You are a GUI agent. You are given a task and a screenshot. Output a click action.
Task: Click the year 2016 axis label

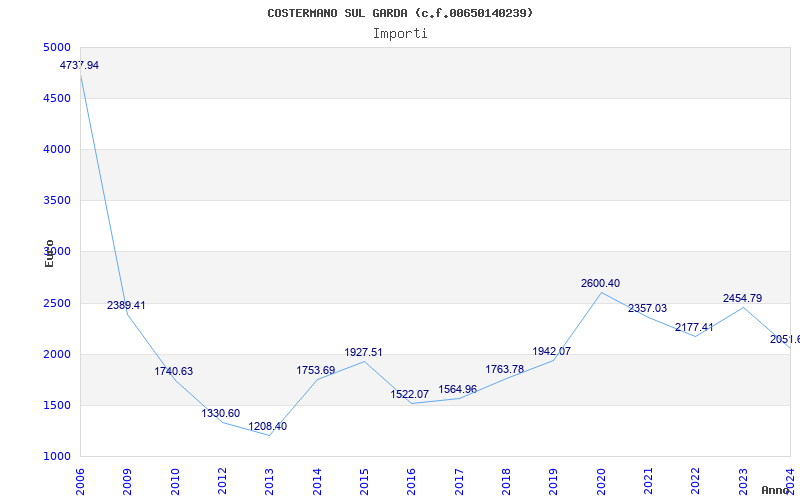coord(412,482)
